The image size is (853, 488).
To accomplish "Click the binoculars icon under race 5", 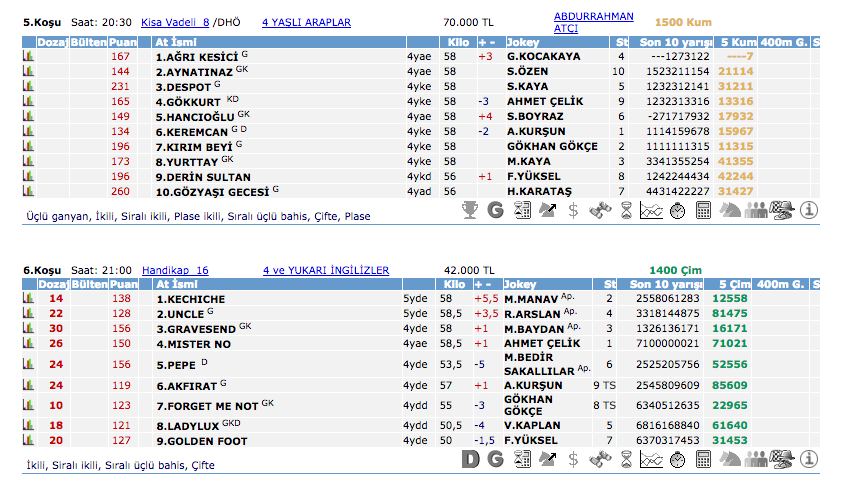I will point(600,210).
